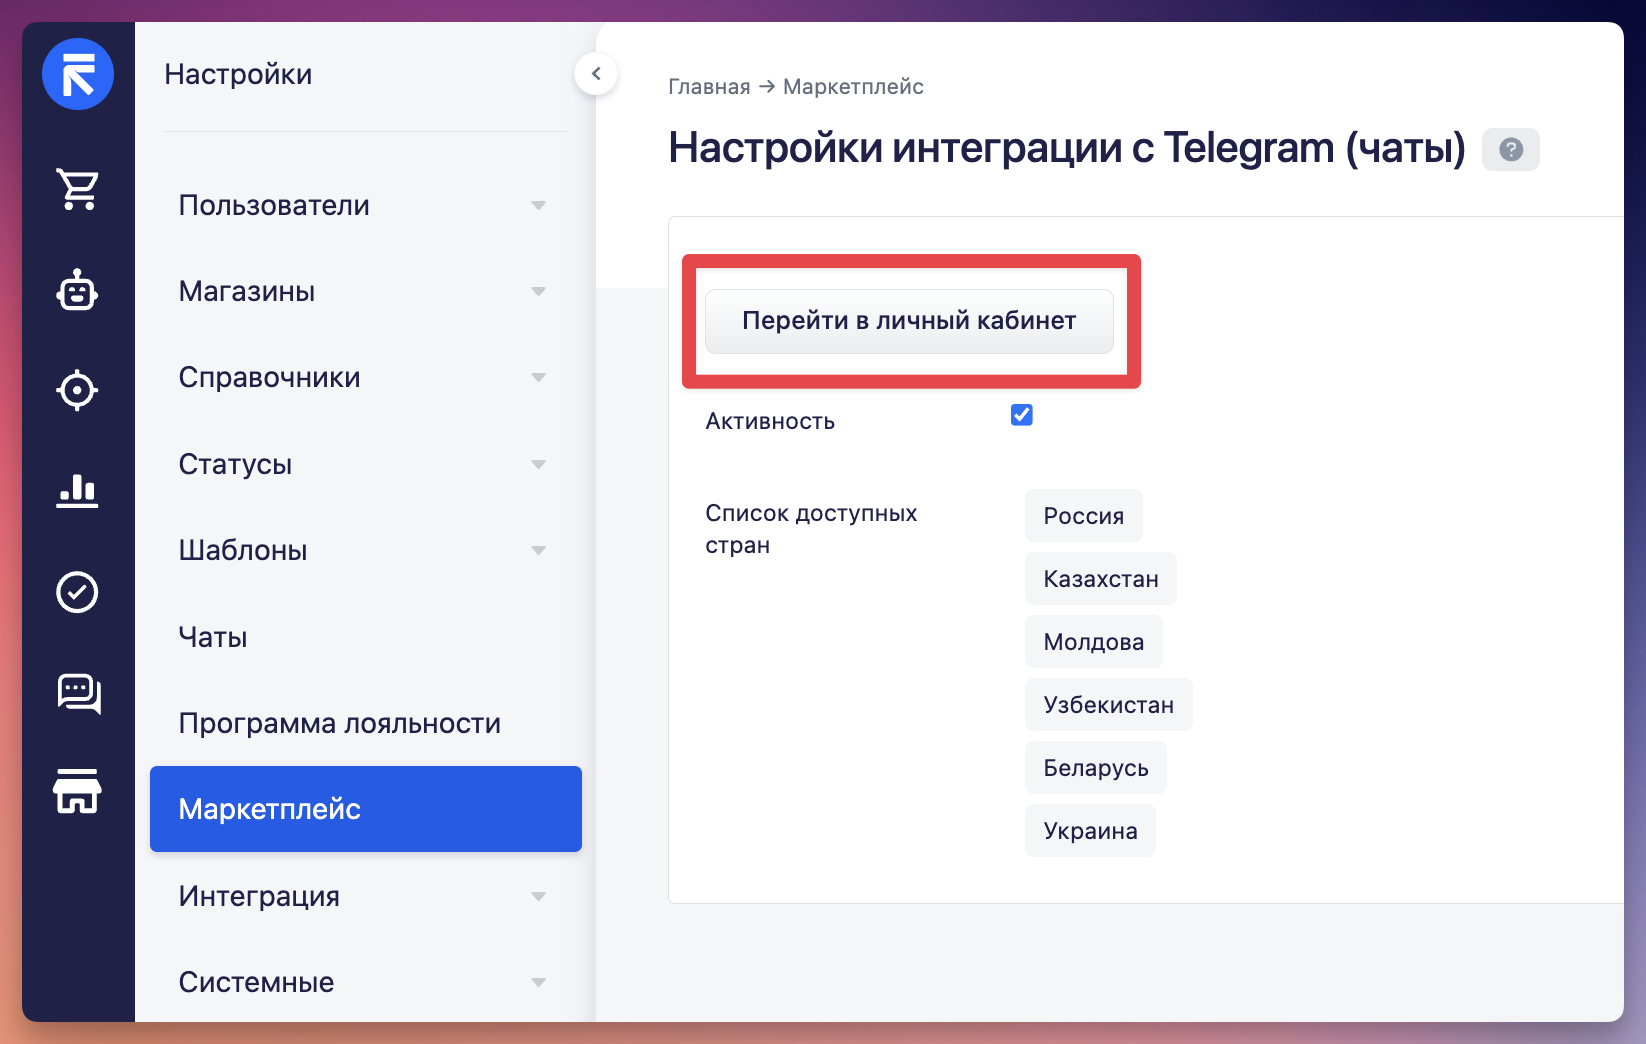Expand the Справочники menu arrow
This screenshot has height=1044, width=1646.
pos(539,377)
